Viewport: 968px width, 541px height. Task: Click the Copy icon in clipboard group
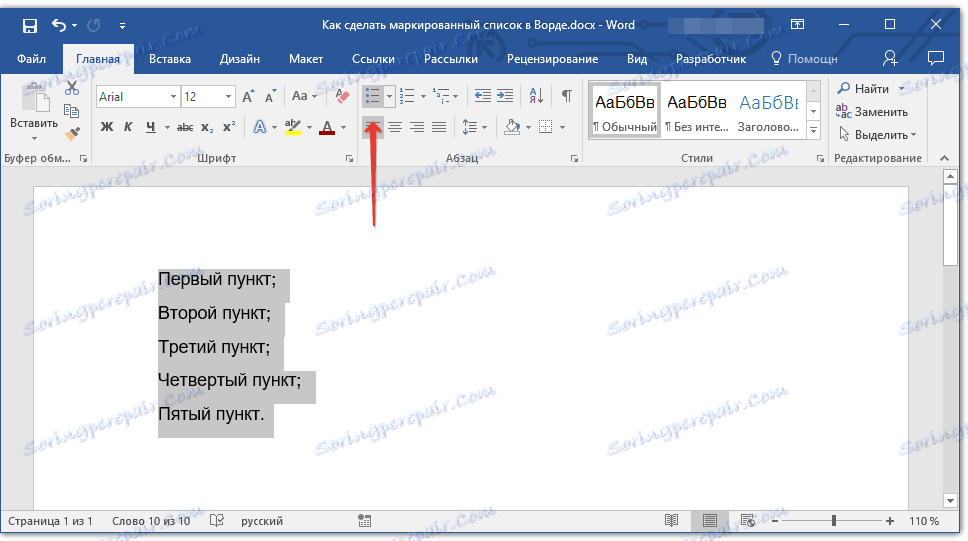[72, 111]
